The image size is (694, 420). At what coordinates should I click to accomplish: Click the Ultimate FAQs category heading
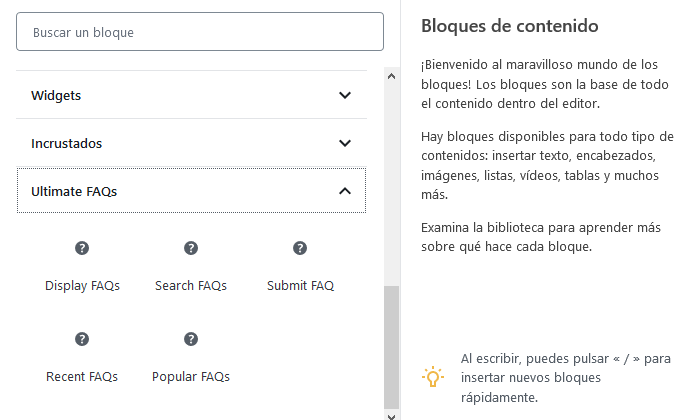[x=191, y=190]
